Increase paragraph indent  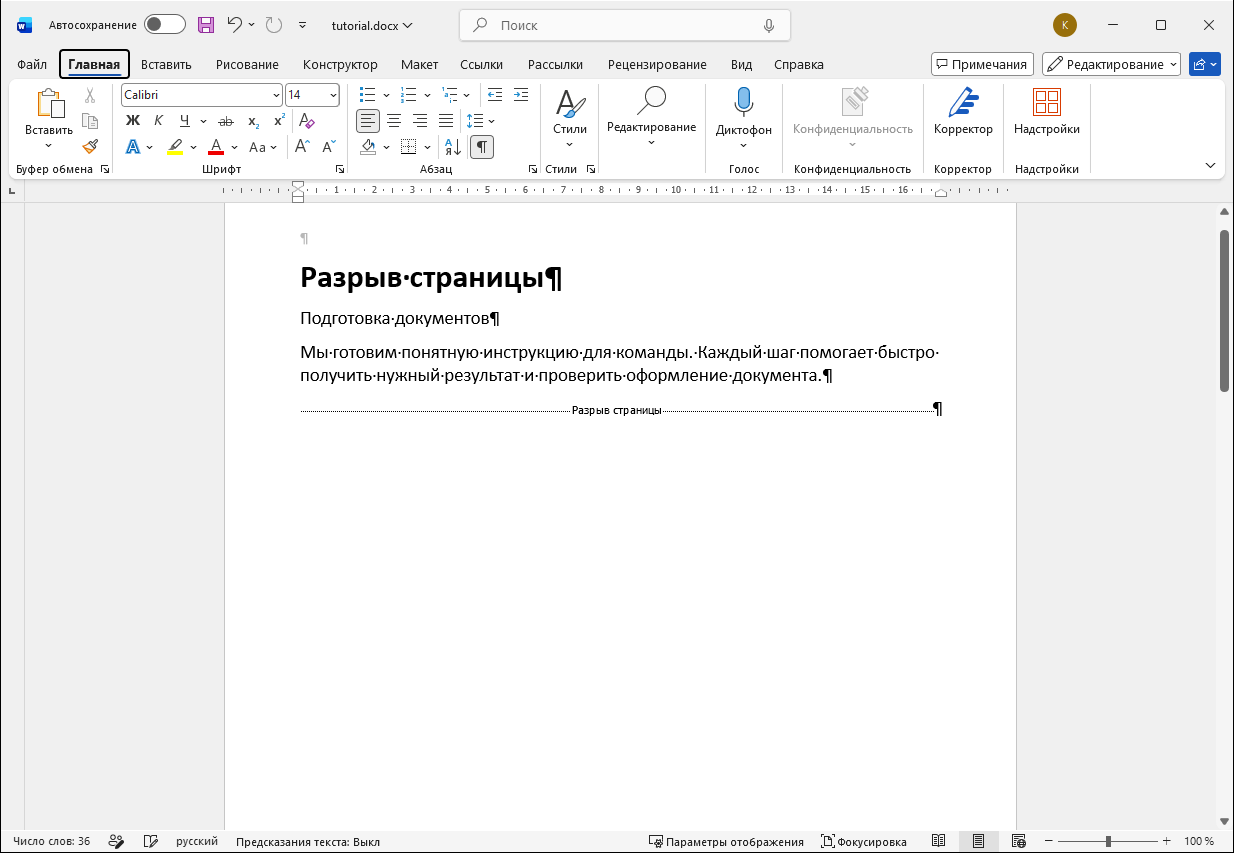(520, 95)
